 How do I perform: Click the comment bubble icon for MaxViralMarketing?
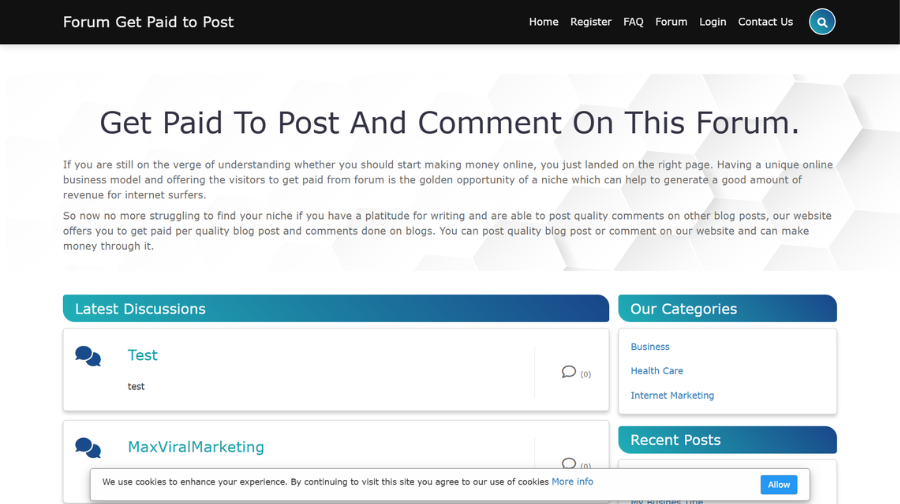click(568, 463)
